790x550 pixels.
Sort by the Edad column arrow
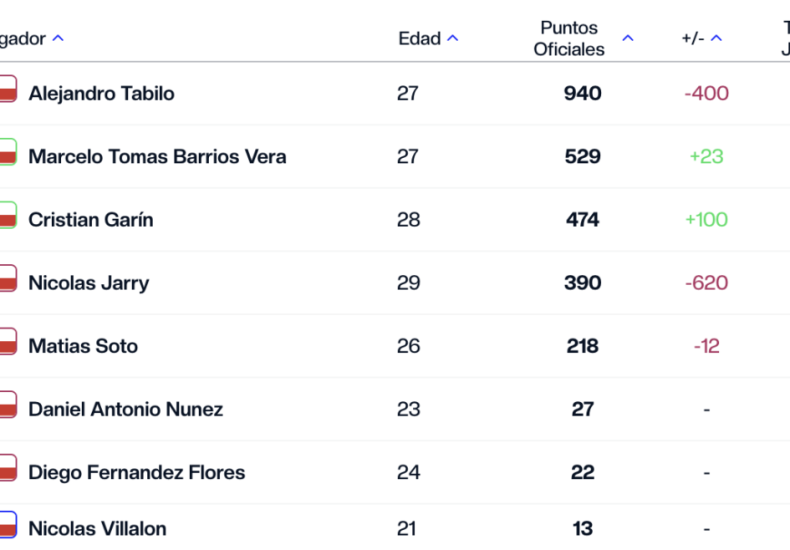point(453,38)
